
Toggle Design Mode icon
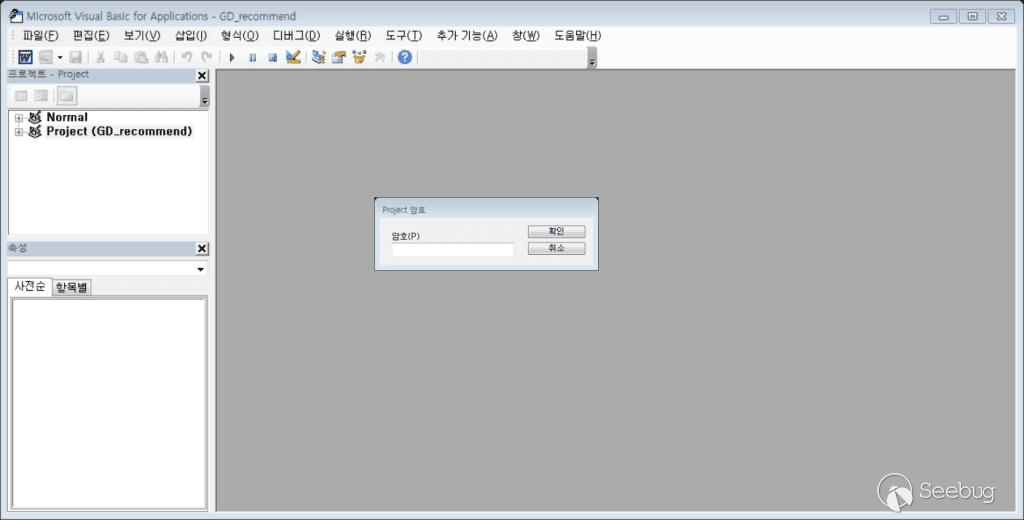point(293,57)
